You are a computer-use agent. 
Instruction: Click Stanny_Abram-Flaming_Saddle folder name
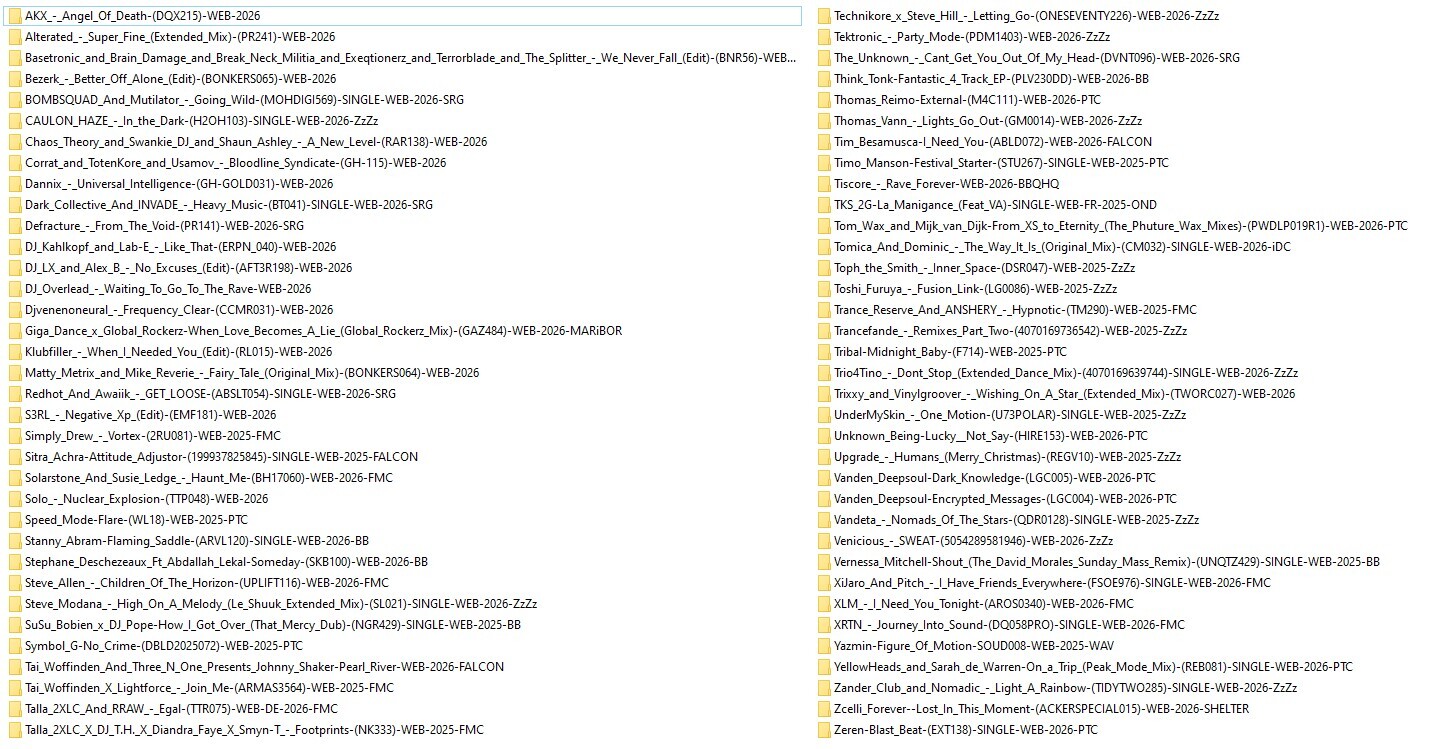pos(197,541)
